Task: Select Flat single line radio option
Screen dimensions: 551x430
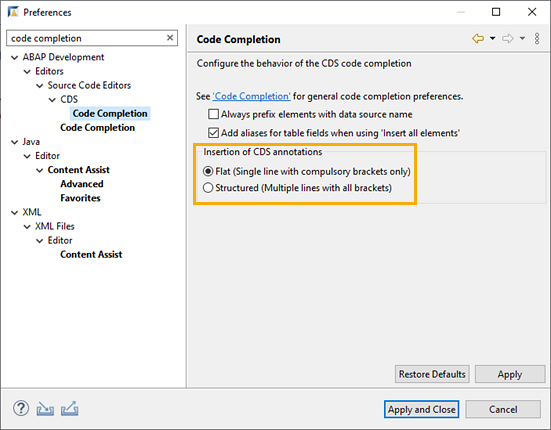Action: tap(208, 171)
